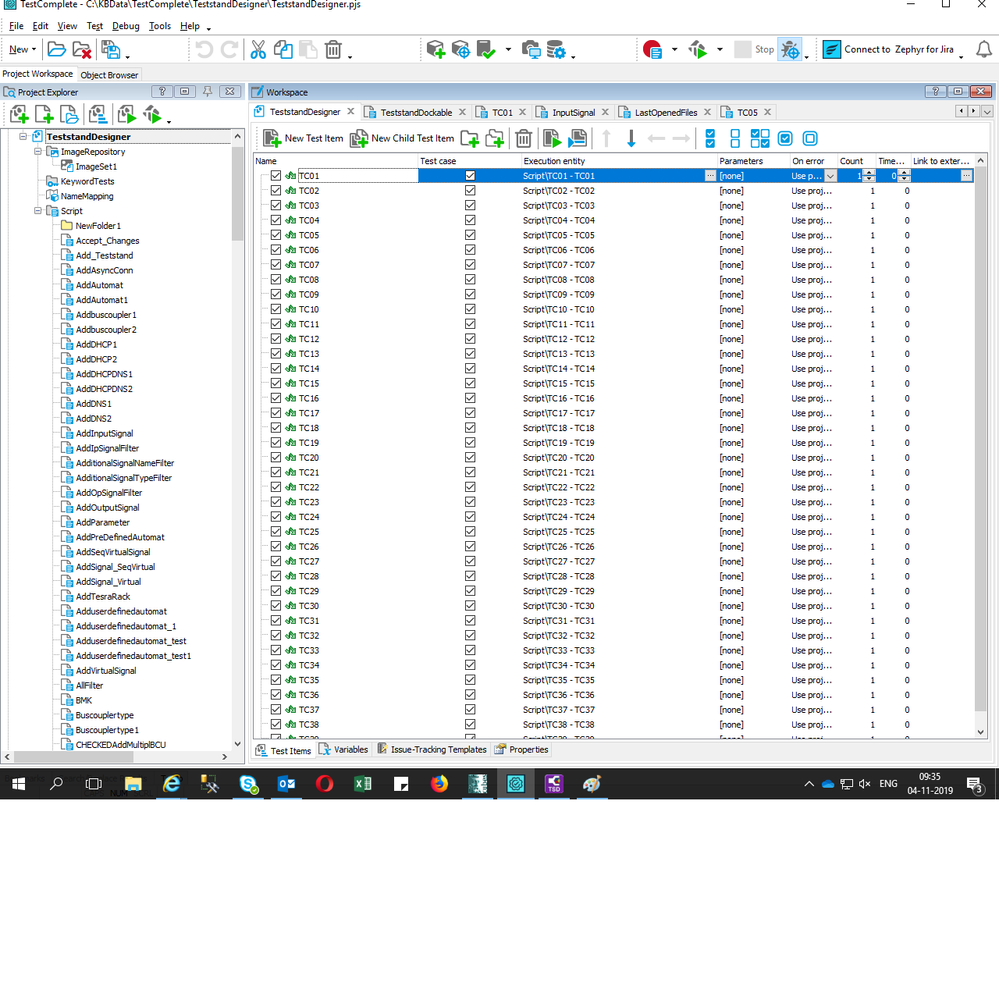This screenshot has height=987, width=999.
Task: Click the notifications bell icon
Action: (x=983, y=49)
